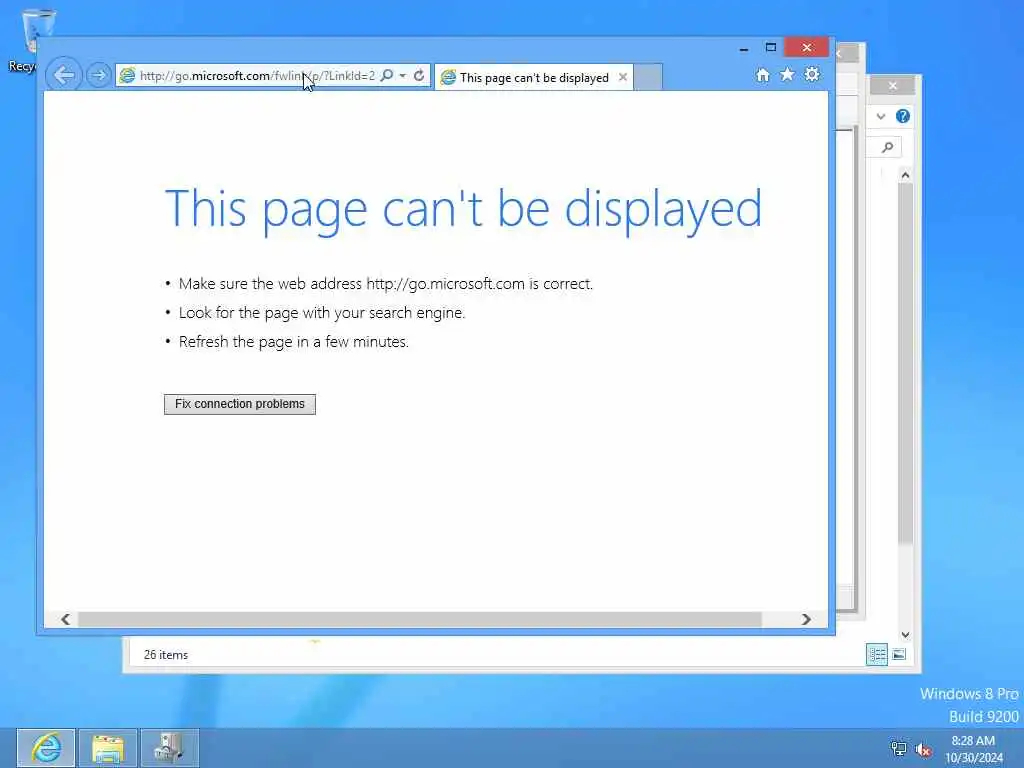Viewport: 1024px width, 768px height.
Task: Maximize the Internet Explorer window
Action: point(771,48)
